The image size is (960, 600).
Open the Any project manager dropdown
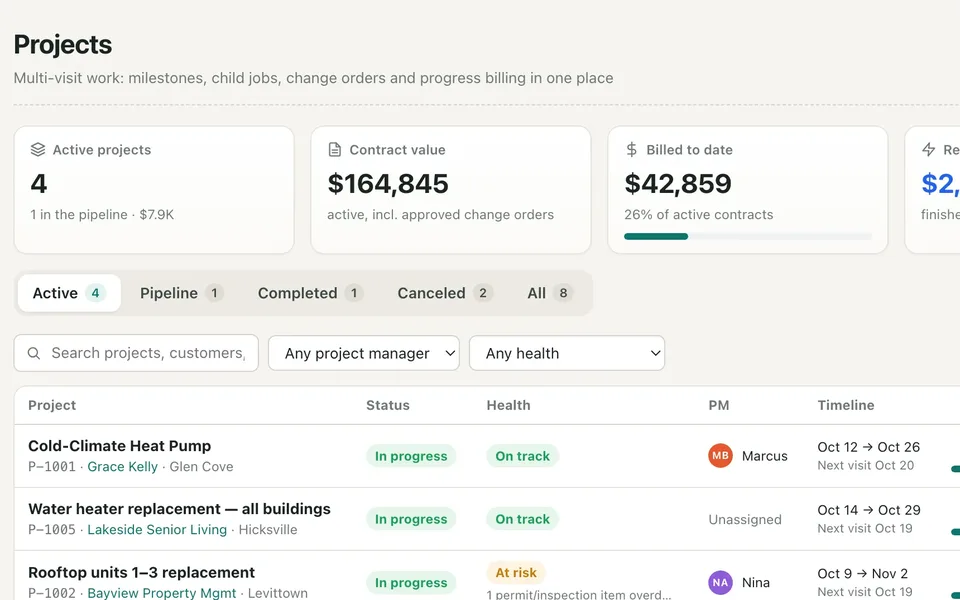364,353
